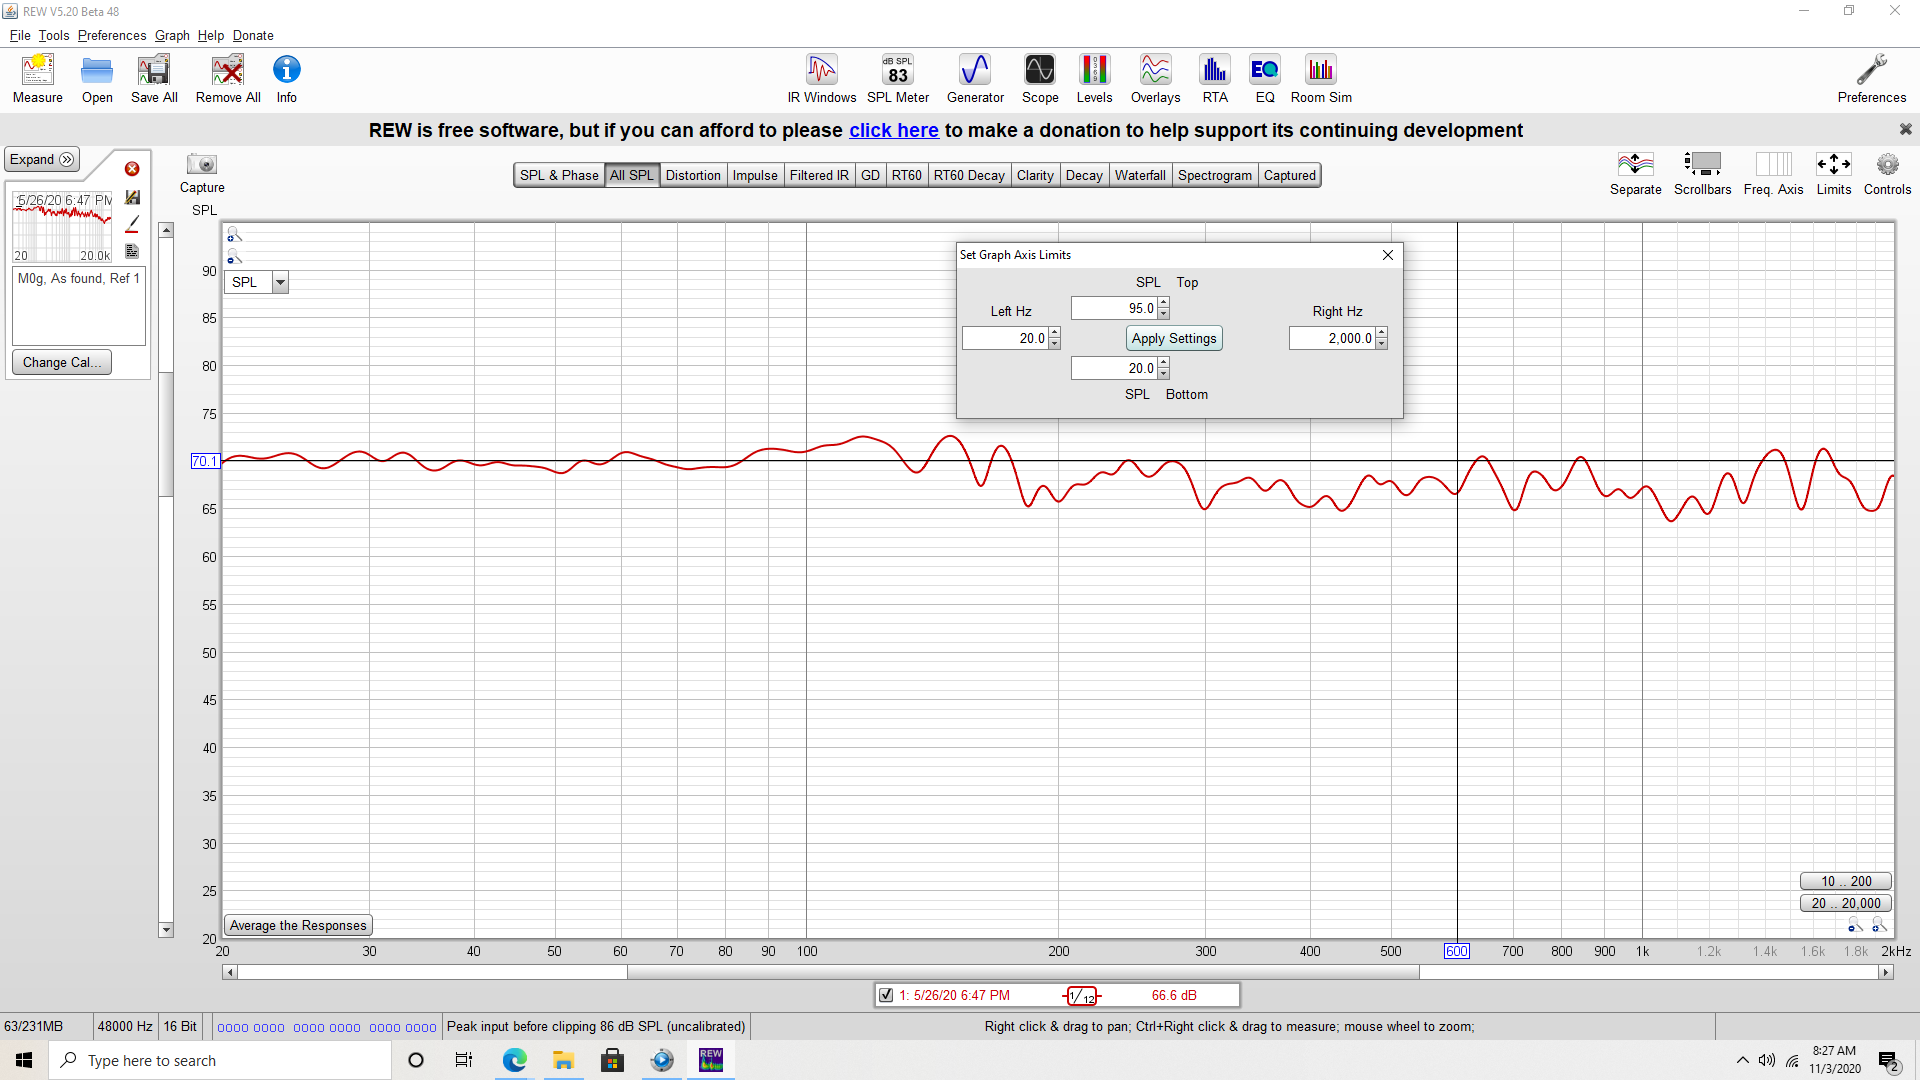Click the Capture camera icon

[202, 165]
